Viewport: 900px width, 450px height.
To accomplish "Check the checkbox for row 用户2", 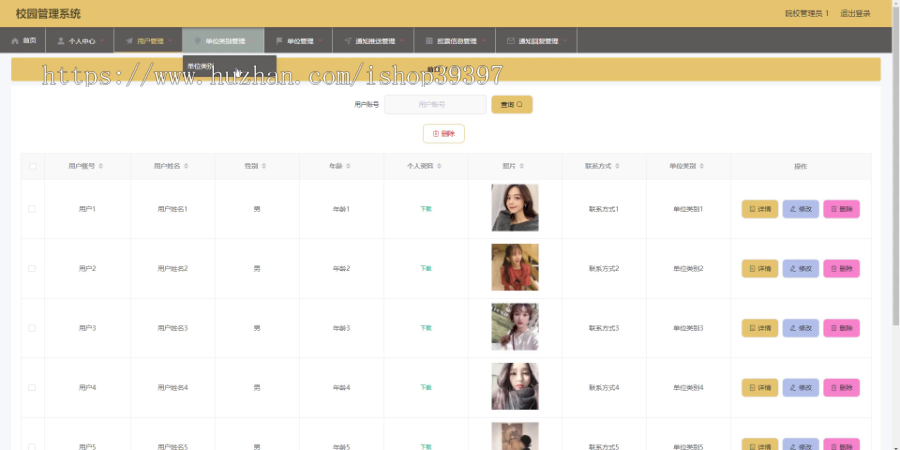I will (x=32, y=269).
